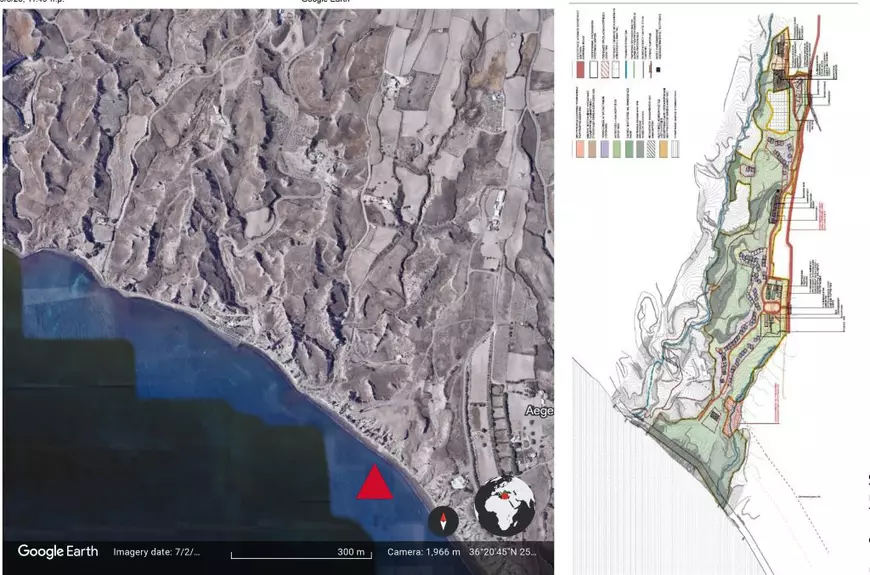
Task: Click the 36°20'45"N coordinates readout
Action: tap(503, 552)
